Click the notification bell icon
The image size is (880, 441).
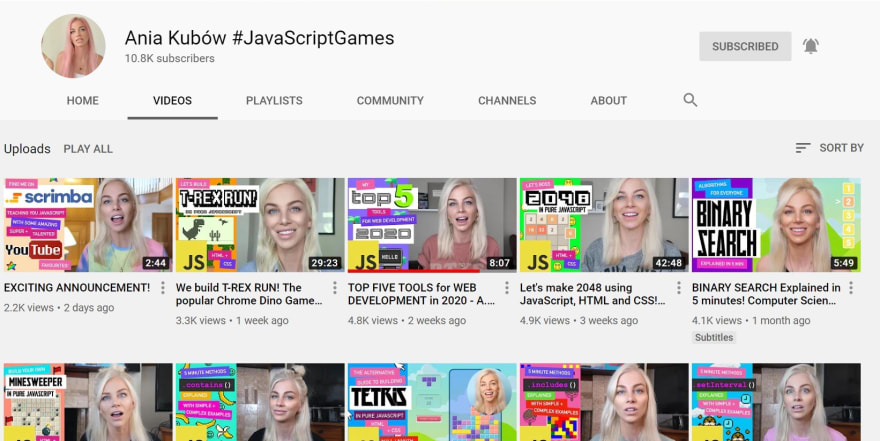click(810, 46)
